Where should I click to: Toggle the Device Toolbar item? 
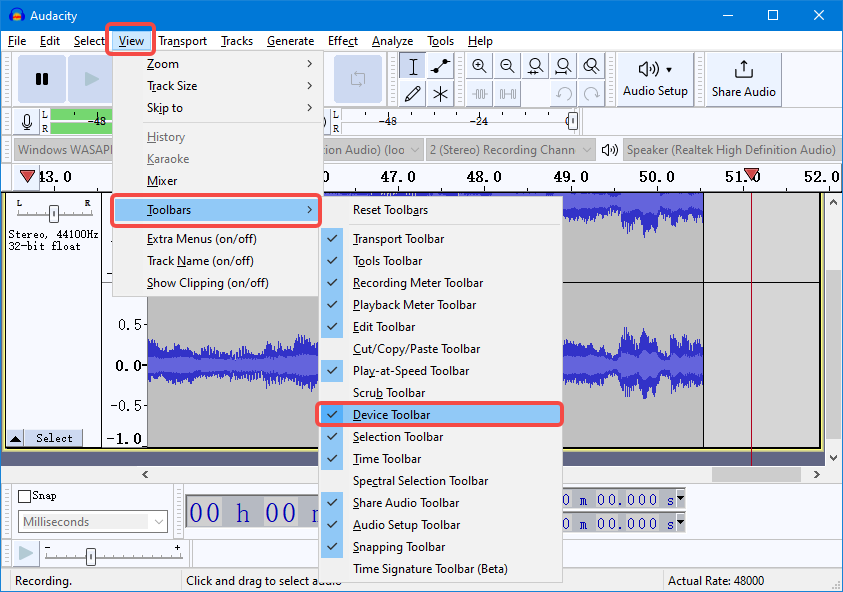click(x=440, y=415)
